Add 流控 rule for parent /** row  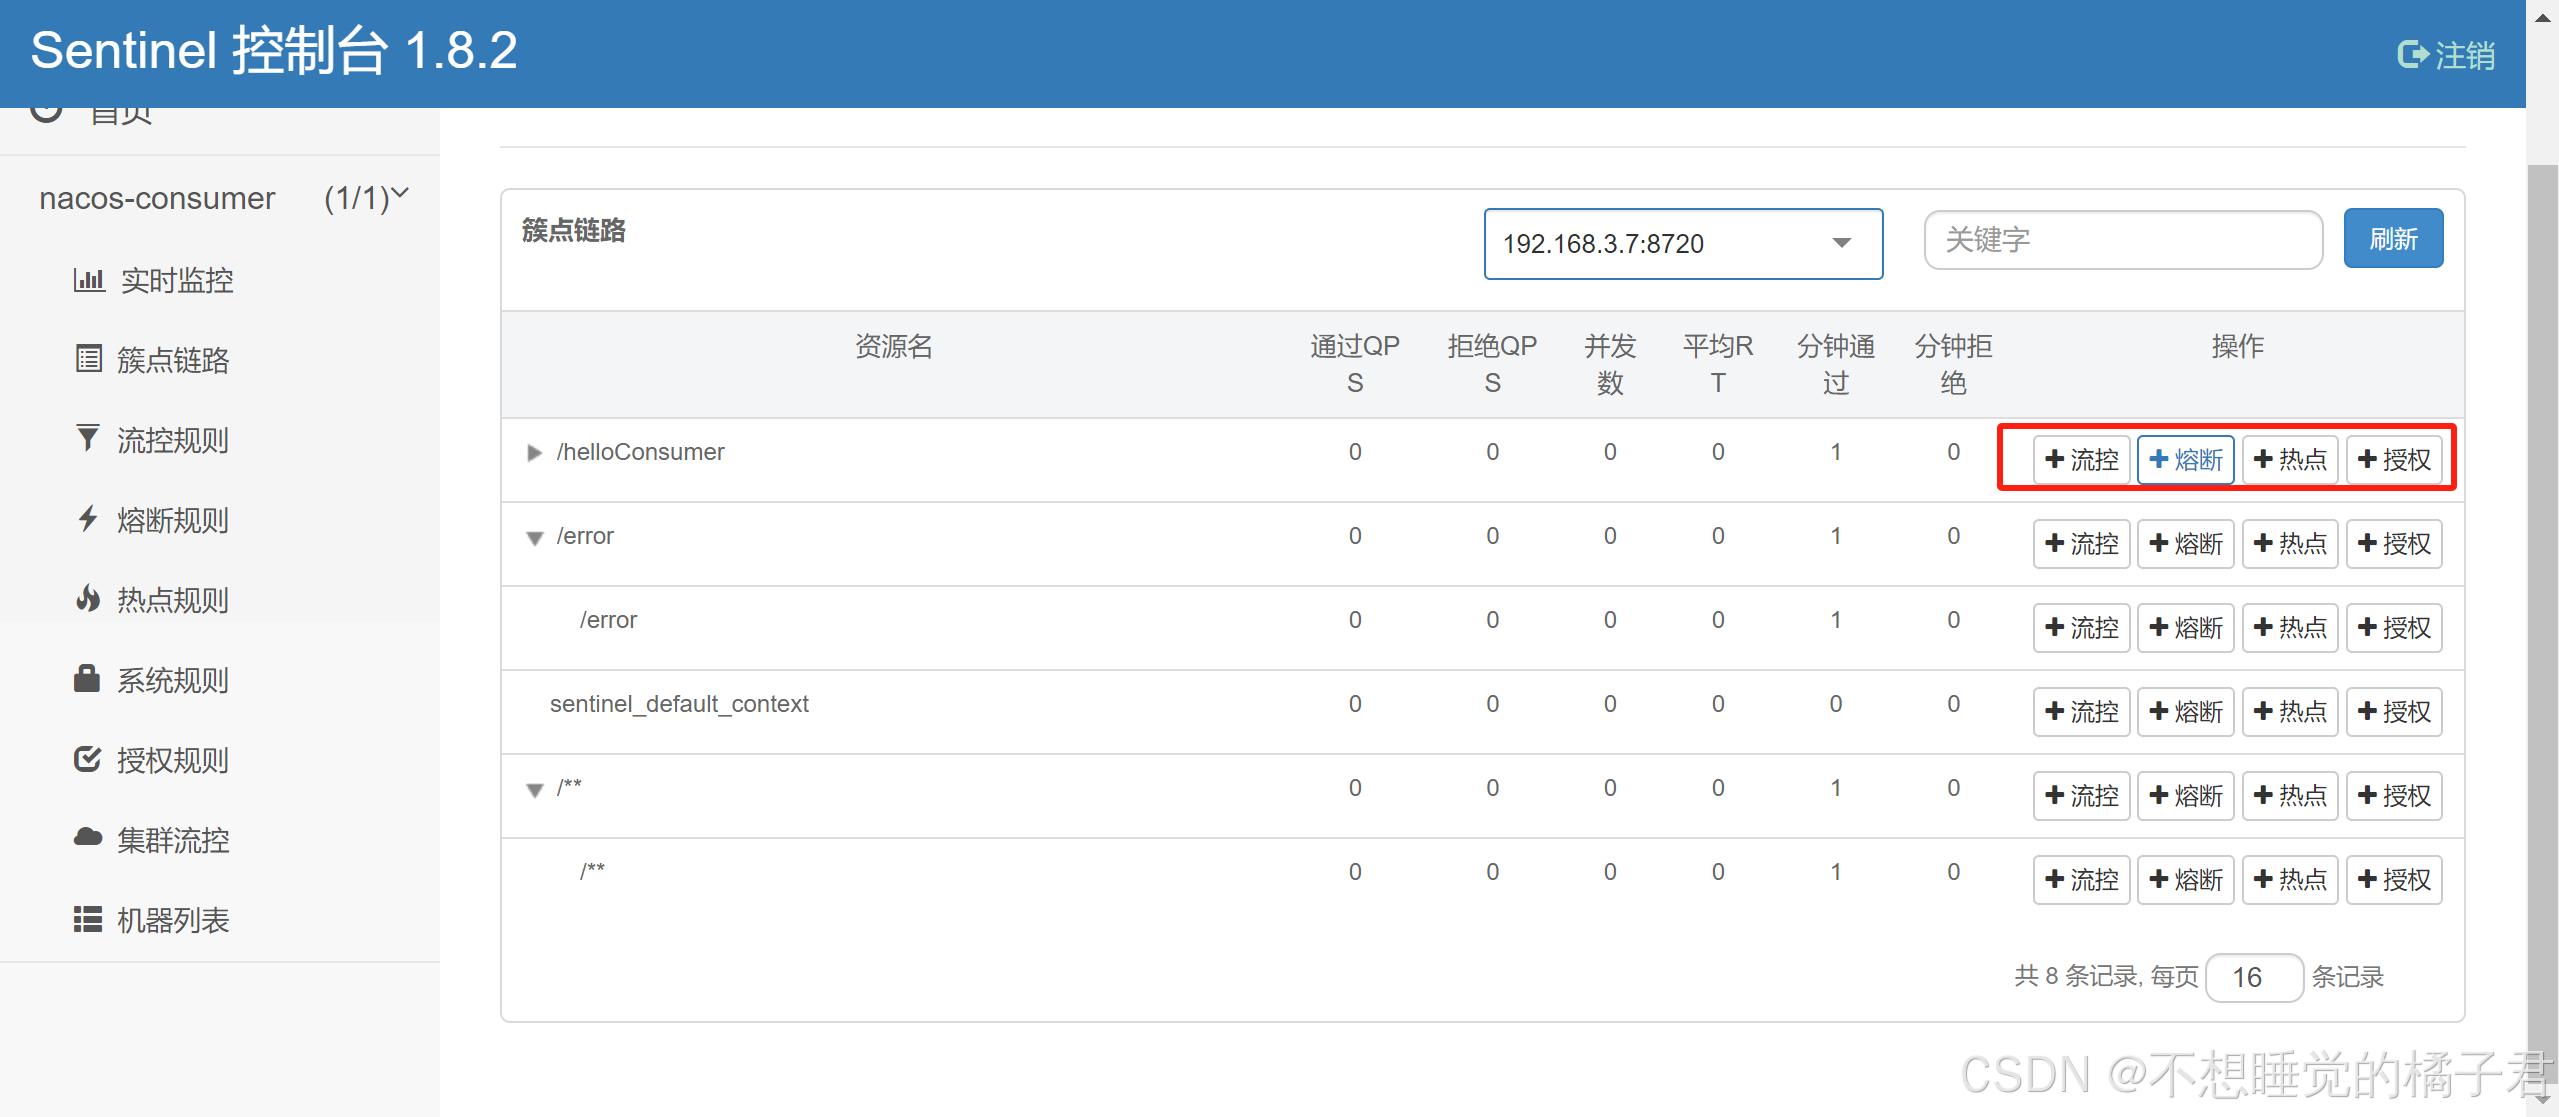click(2082, 796)
